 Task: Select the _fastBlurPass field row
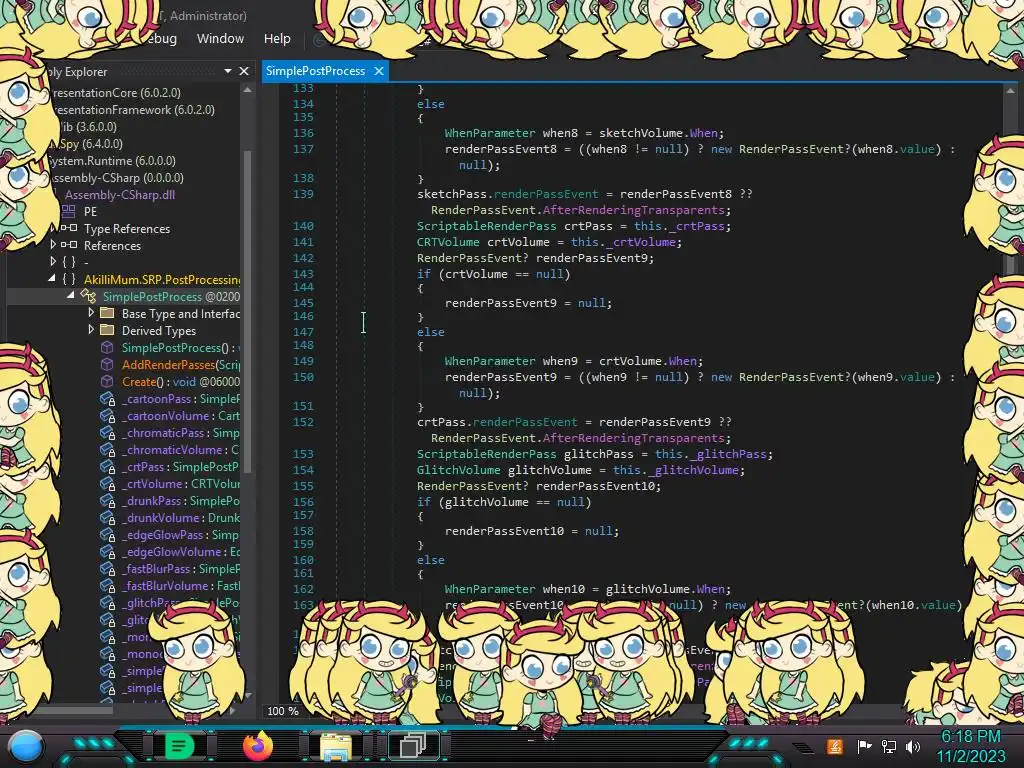[x=170, y=569]
